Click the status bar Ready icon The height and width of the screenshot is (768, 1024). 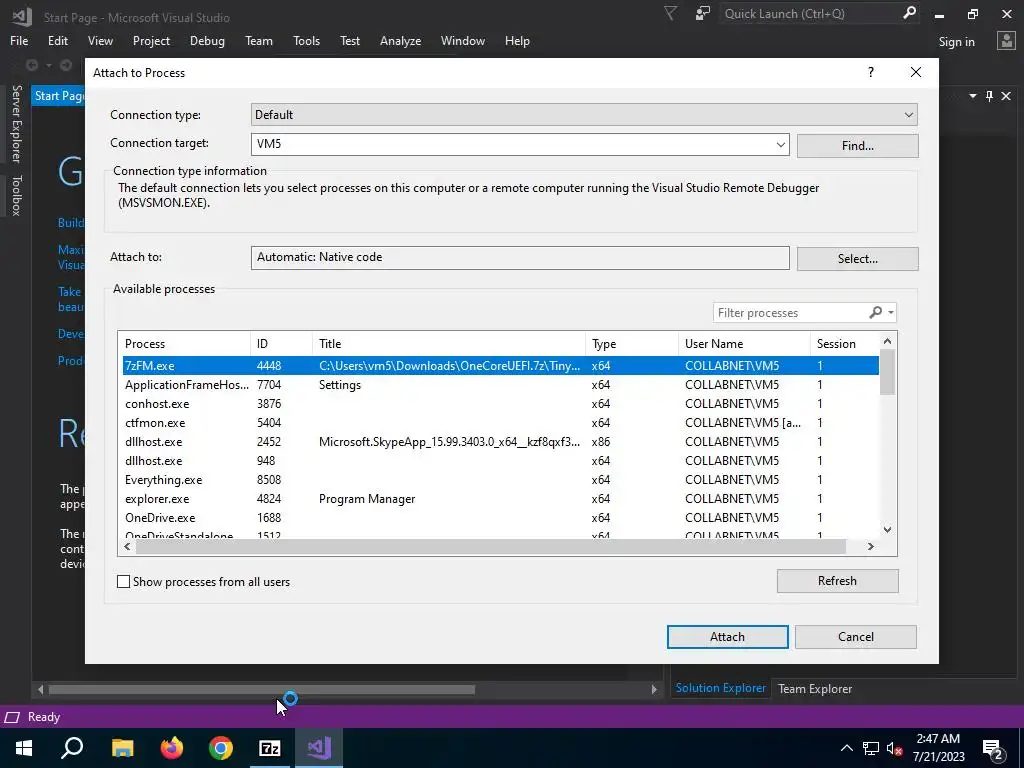12,717
